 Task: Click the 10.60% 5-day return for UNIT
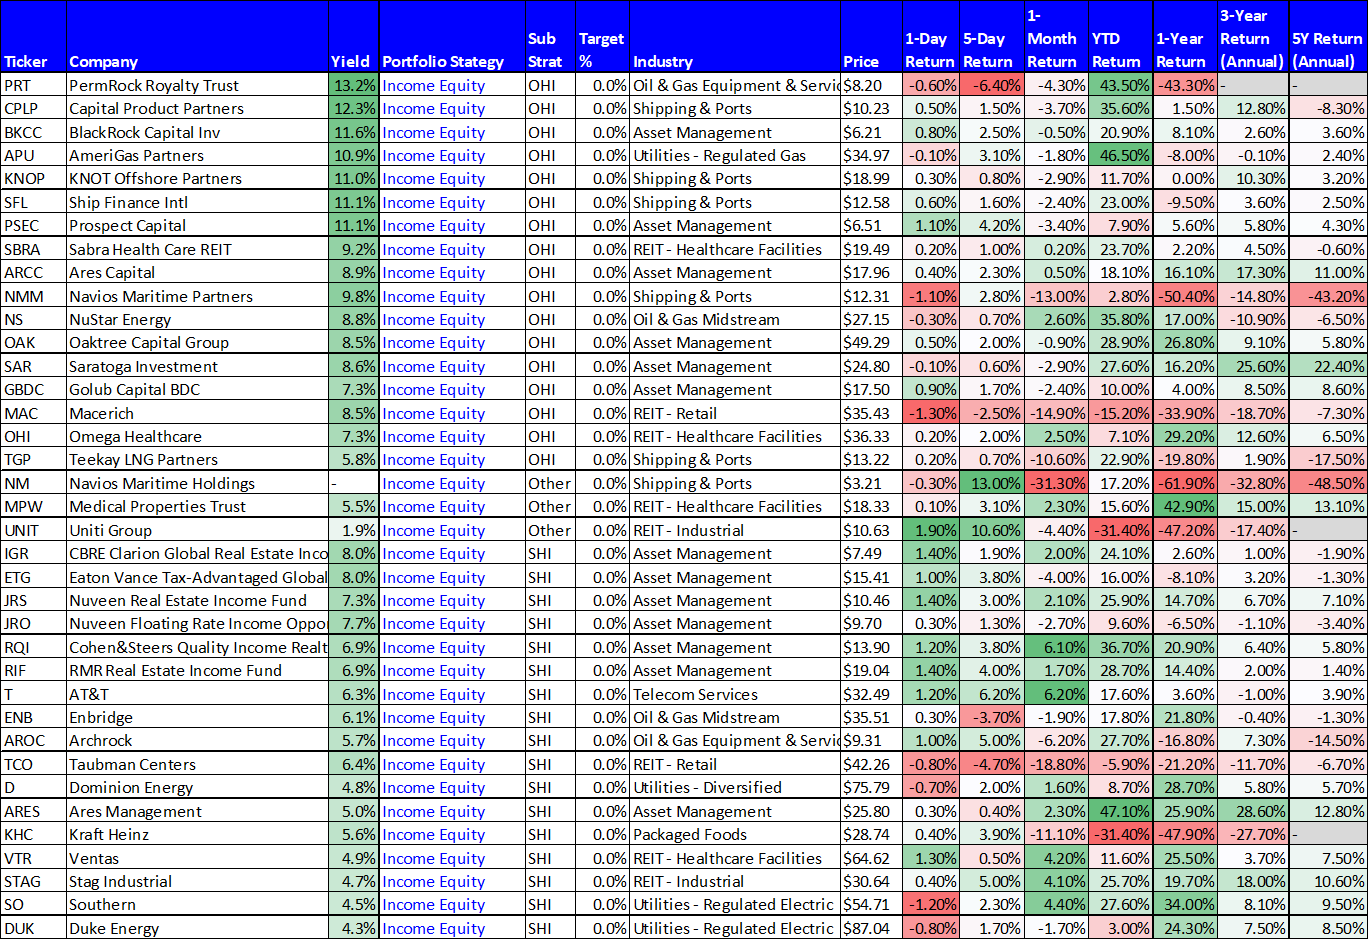point(991,530)
